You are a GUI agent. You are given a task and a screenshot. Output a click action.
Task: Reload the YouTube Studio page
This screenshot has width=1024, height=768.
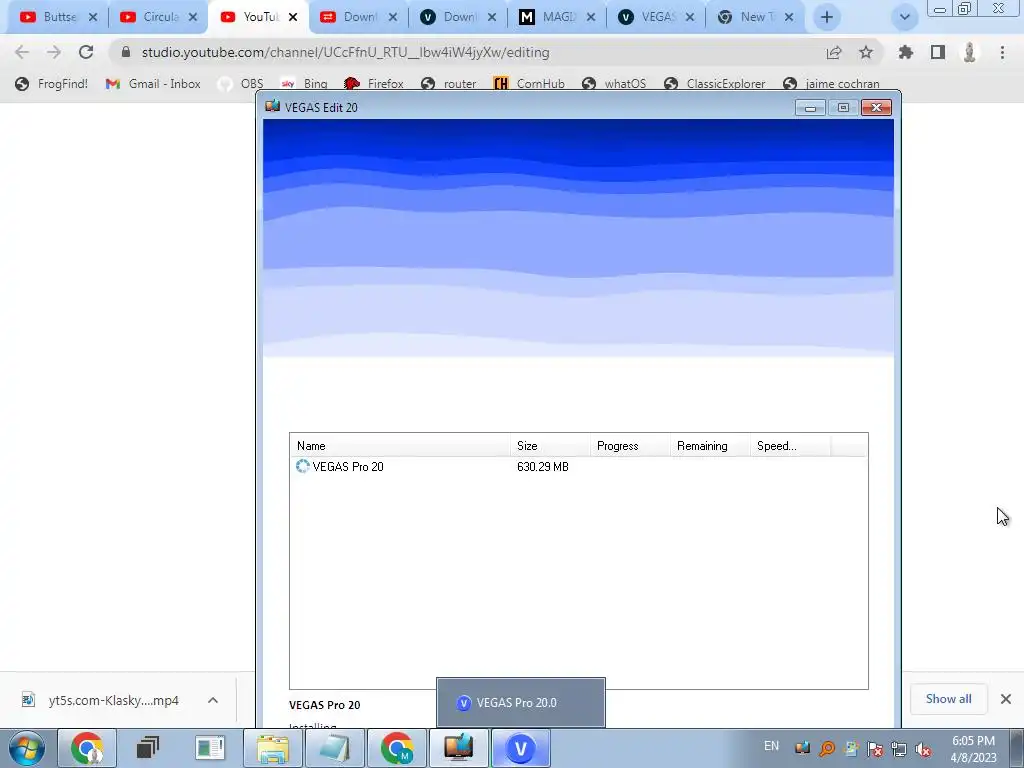click(x=86, y=52)
